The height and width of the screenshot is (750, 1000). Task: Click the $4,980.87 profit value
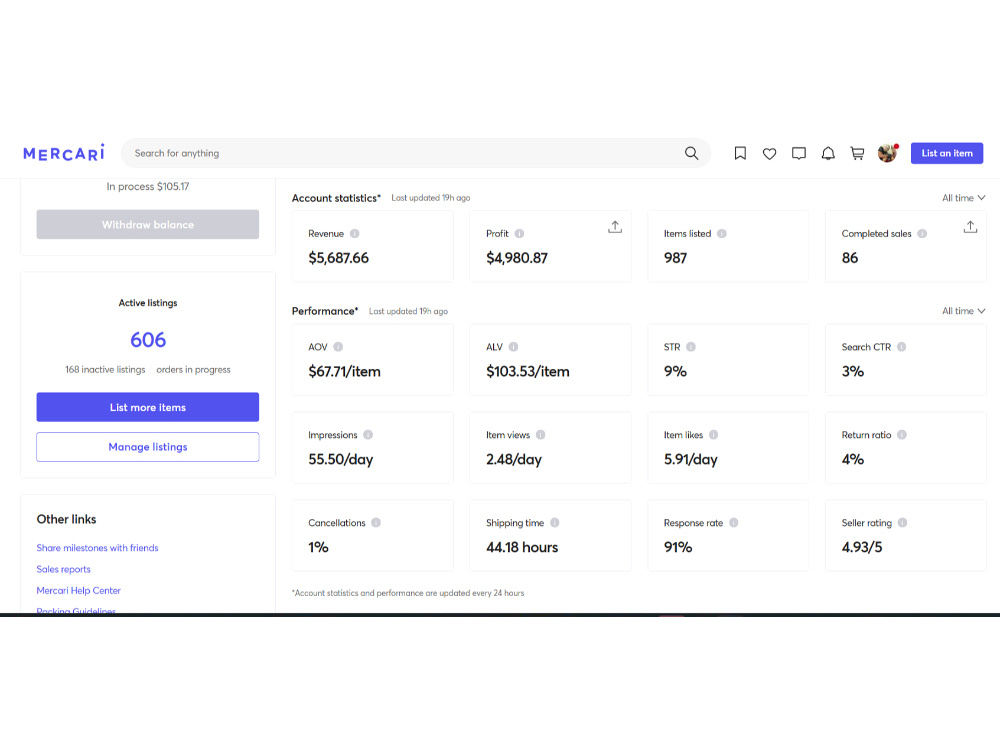click(x=517, y=258)
